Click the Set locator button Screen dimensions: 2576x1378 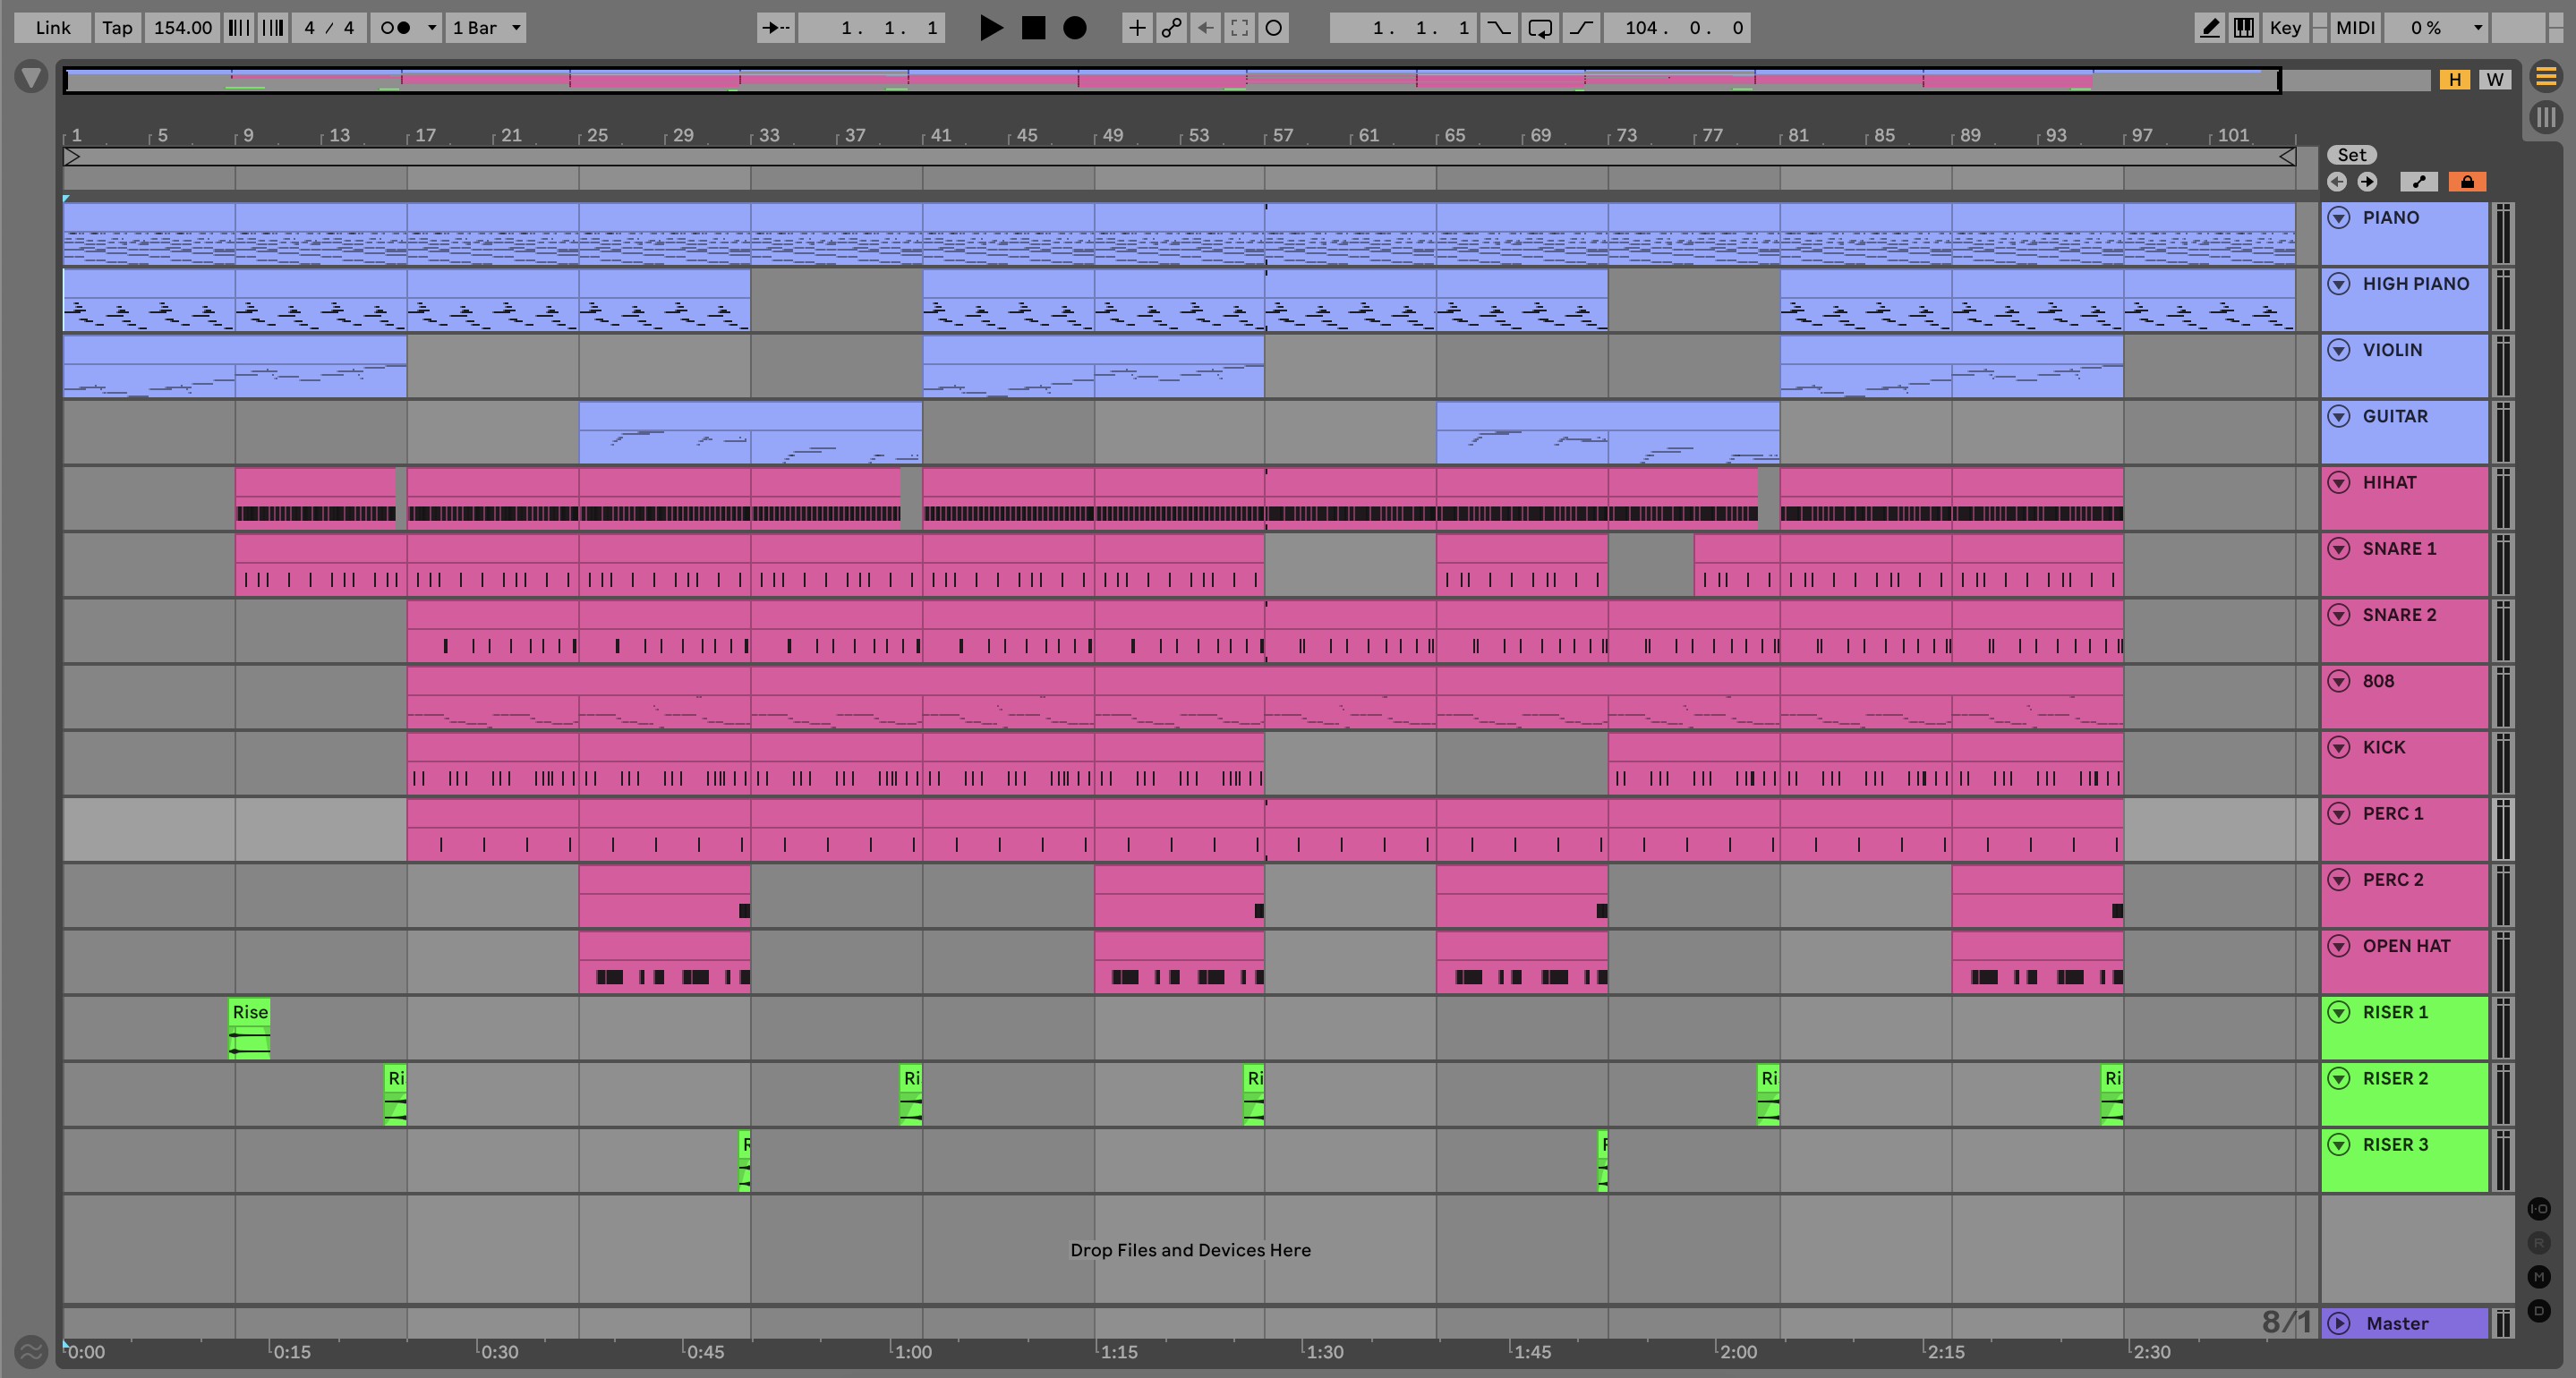point(2351,155)
